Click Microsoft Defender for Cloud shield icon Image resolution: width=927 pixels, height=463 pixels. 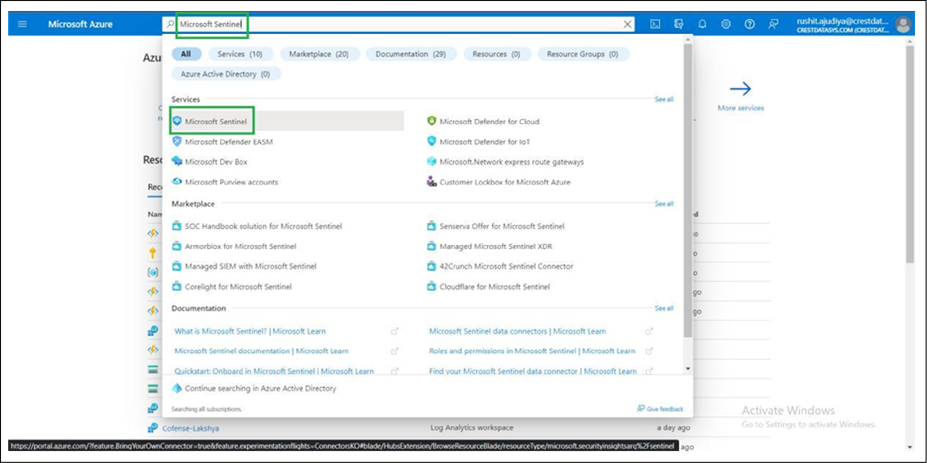[x=432, y=121]
